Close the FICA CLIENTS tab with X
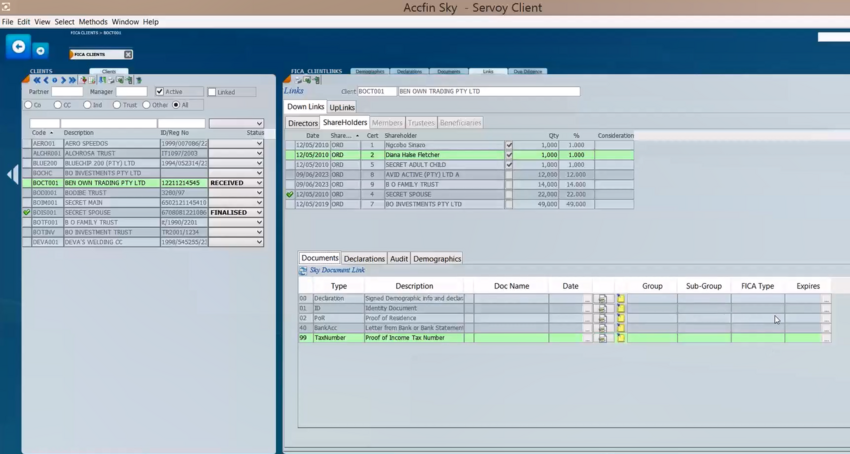The width and height of the screenshot is (850, 454). pos(128,54)
